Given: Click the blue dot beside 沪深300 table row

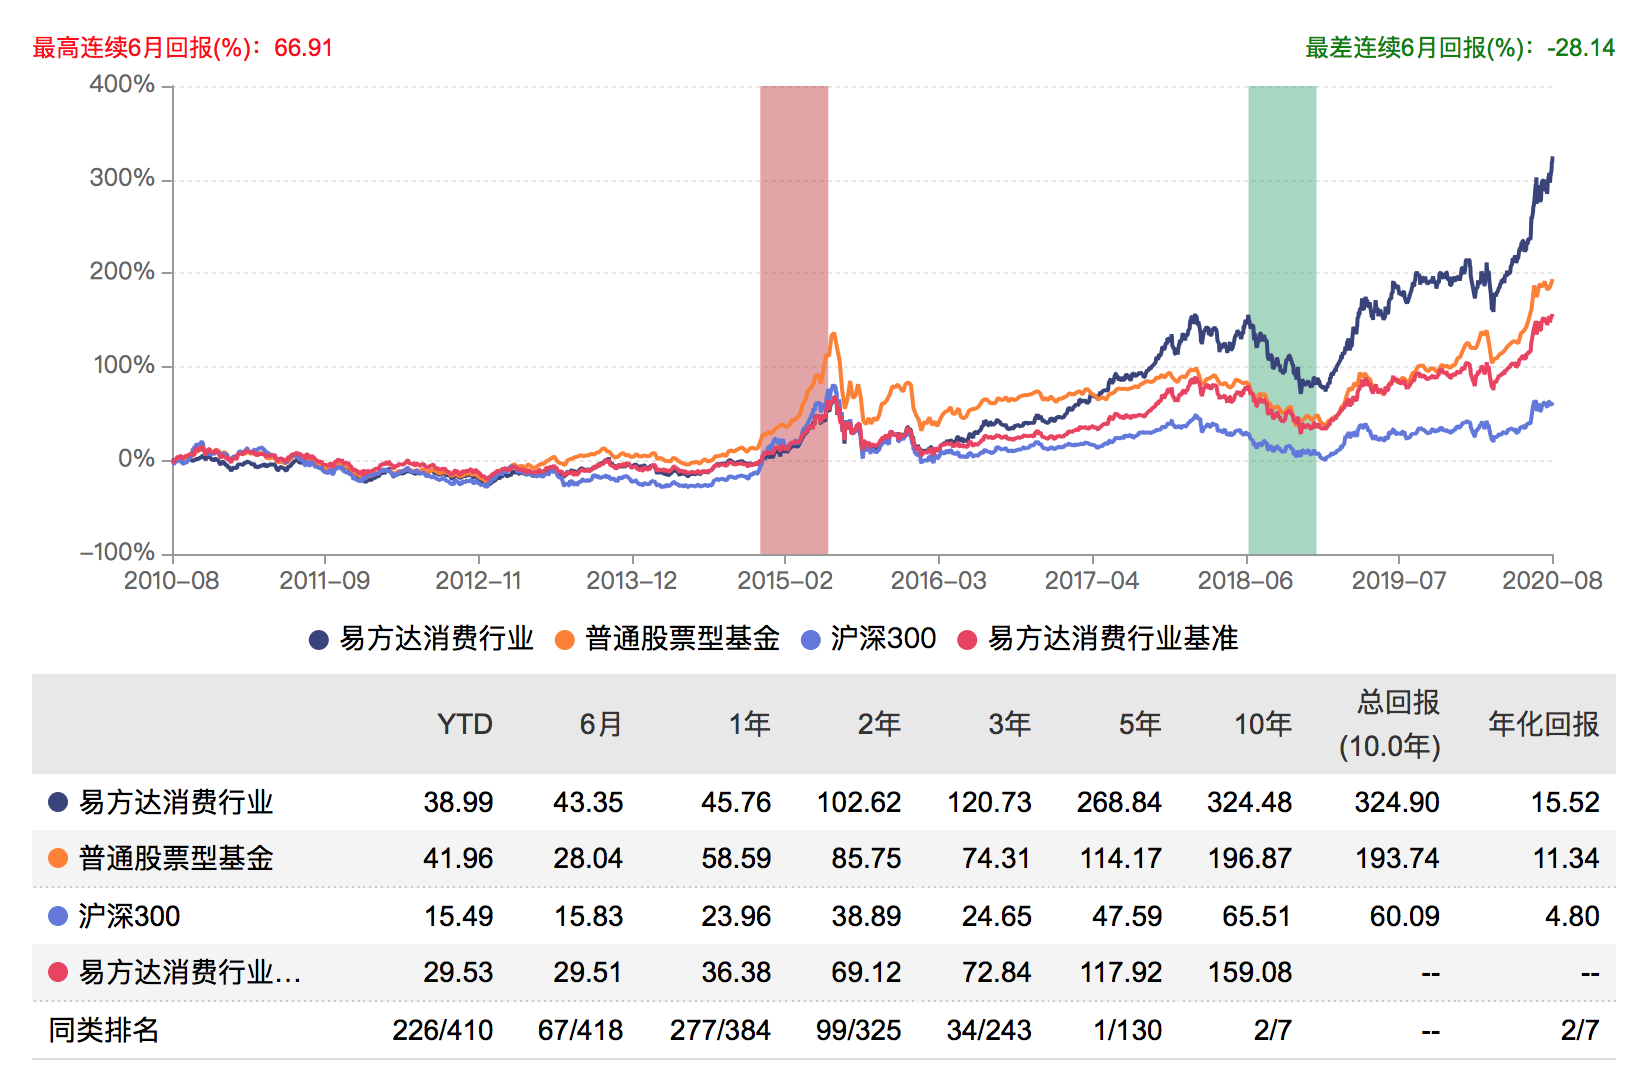Looking at the screenshot, I should click(x=58, y=916).
